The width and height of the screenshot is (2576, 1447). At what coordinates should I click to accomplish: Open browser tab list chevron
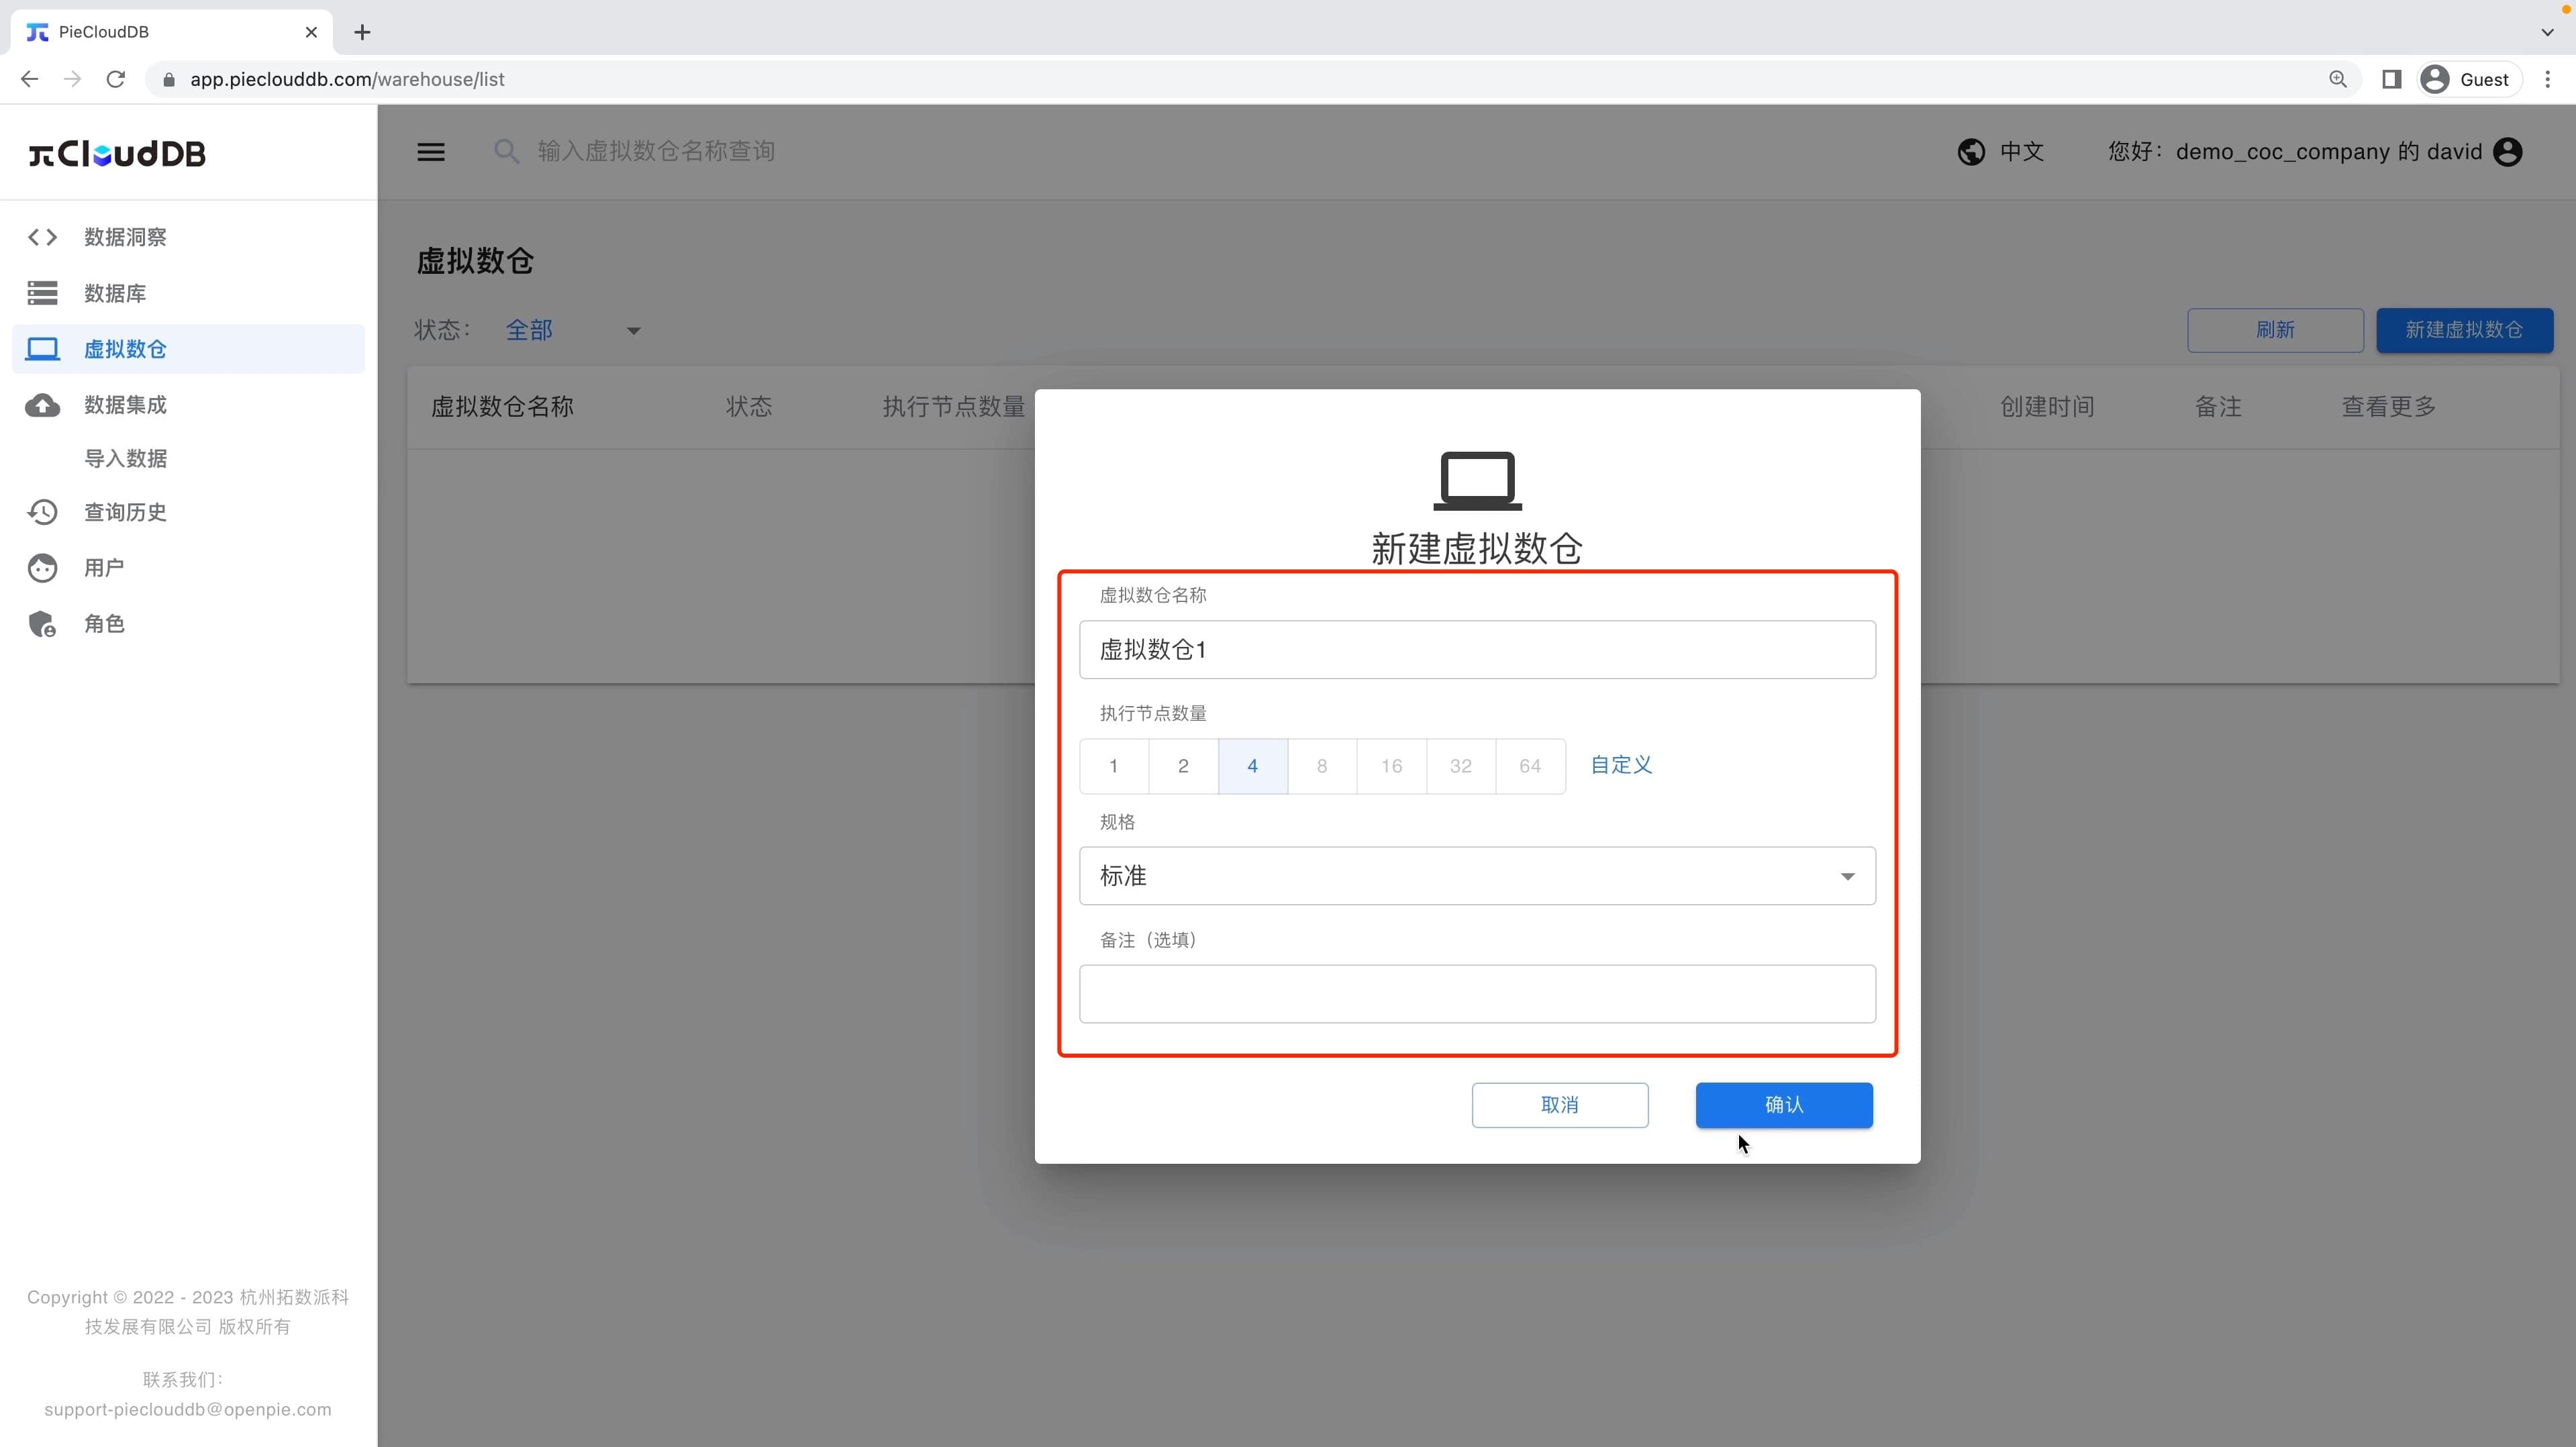[x=2548, y=32]
